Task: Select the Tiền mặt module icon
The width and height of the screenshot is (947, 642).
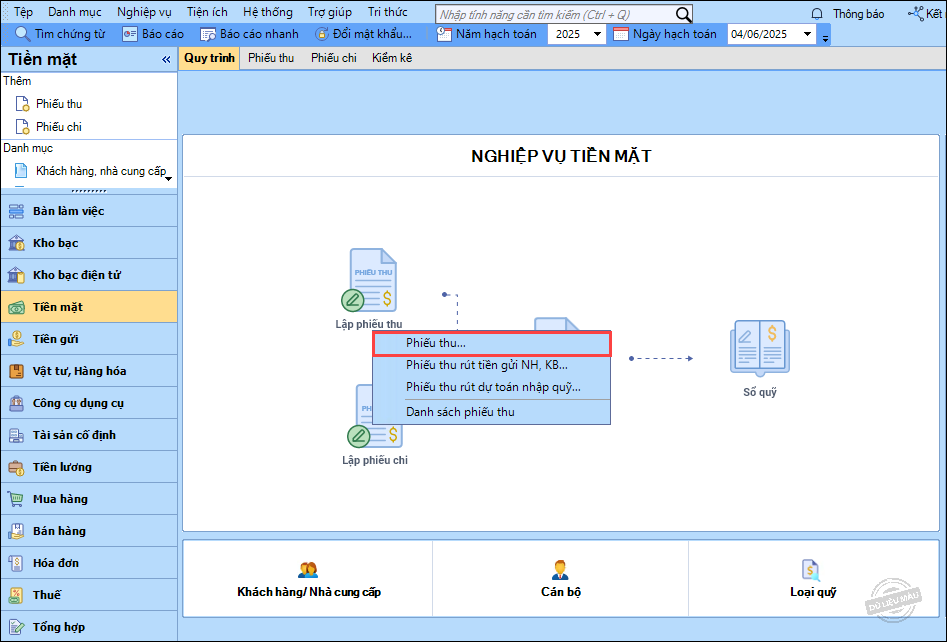Action: 16,307
